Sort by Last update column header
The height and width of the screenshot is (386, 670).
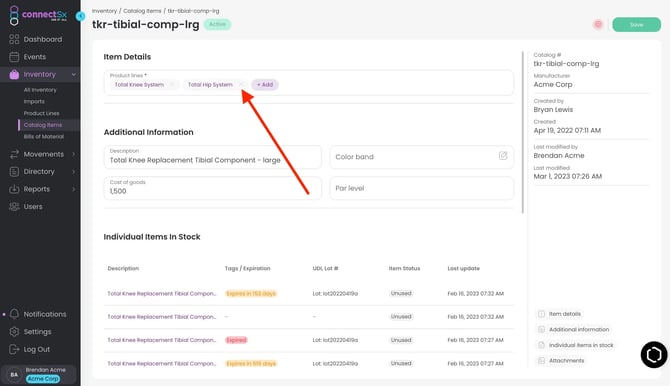click(463, 268)
